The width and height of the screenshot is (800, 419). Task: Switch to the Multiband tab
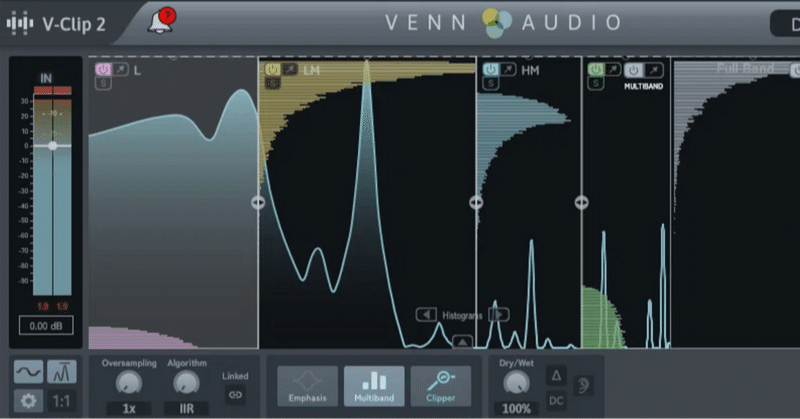tap(374, 386)
